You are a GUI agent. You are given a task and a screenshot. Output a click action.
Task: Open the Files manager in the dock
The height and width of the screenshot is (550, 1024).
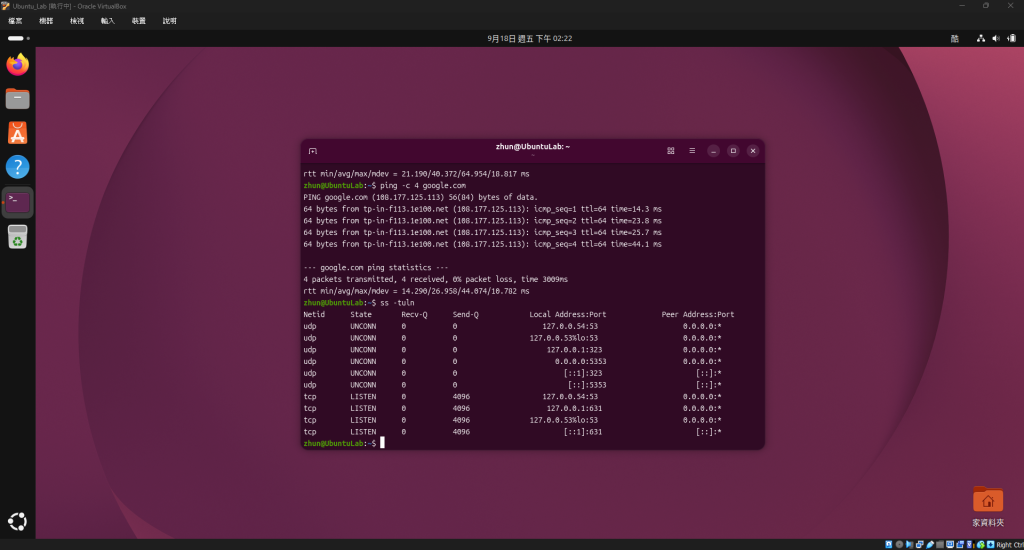tap(18, 99)
